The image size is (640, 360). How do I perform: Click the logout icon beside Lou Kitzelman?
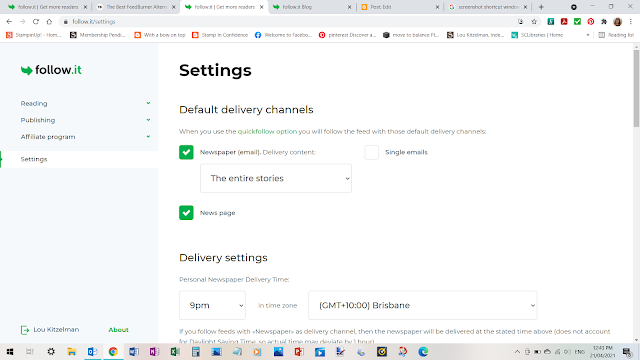[25, 330]
